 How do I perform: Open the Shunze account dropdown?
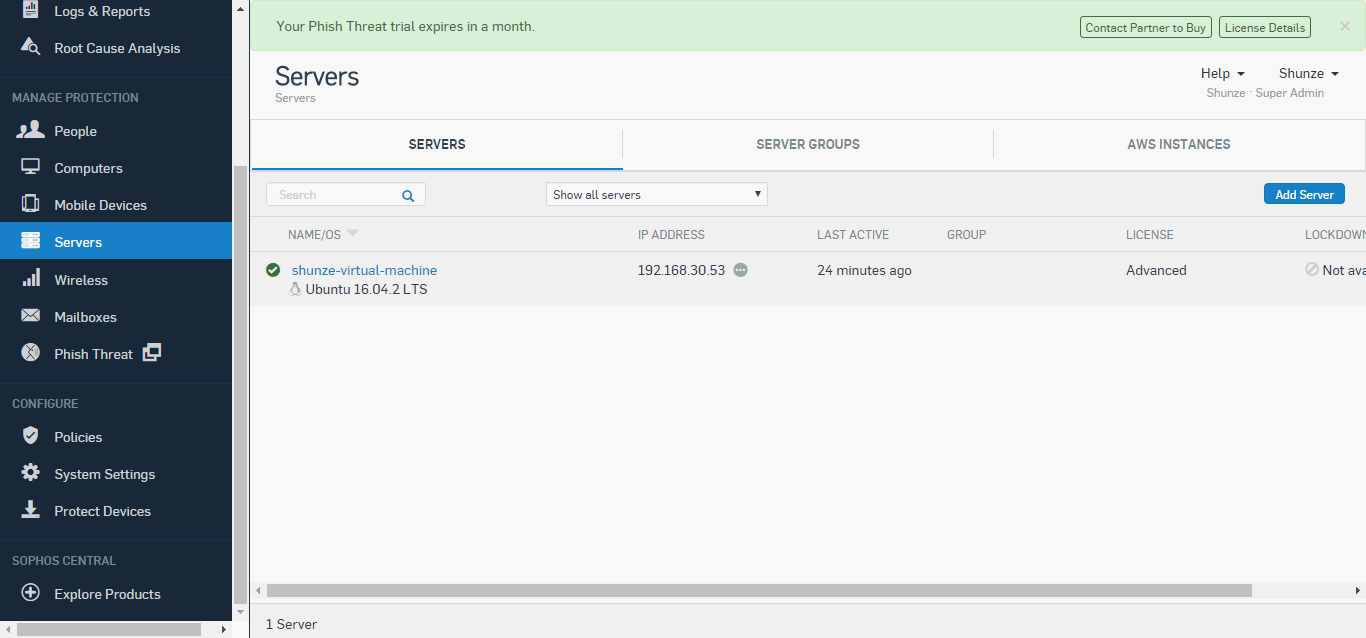point(1308,73)
